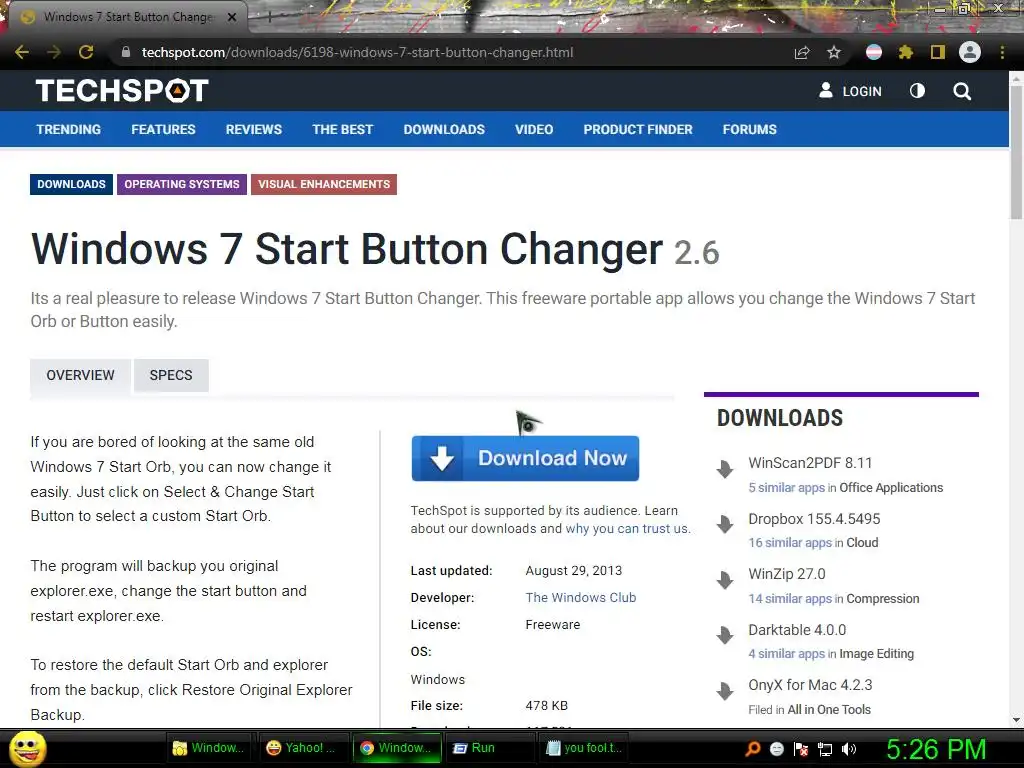
Task: Click the network tray icon
Action: pyautogui.click(x=825, y=749)
